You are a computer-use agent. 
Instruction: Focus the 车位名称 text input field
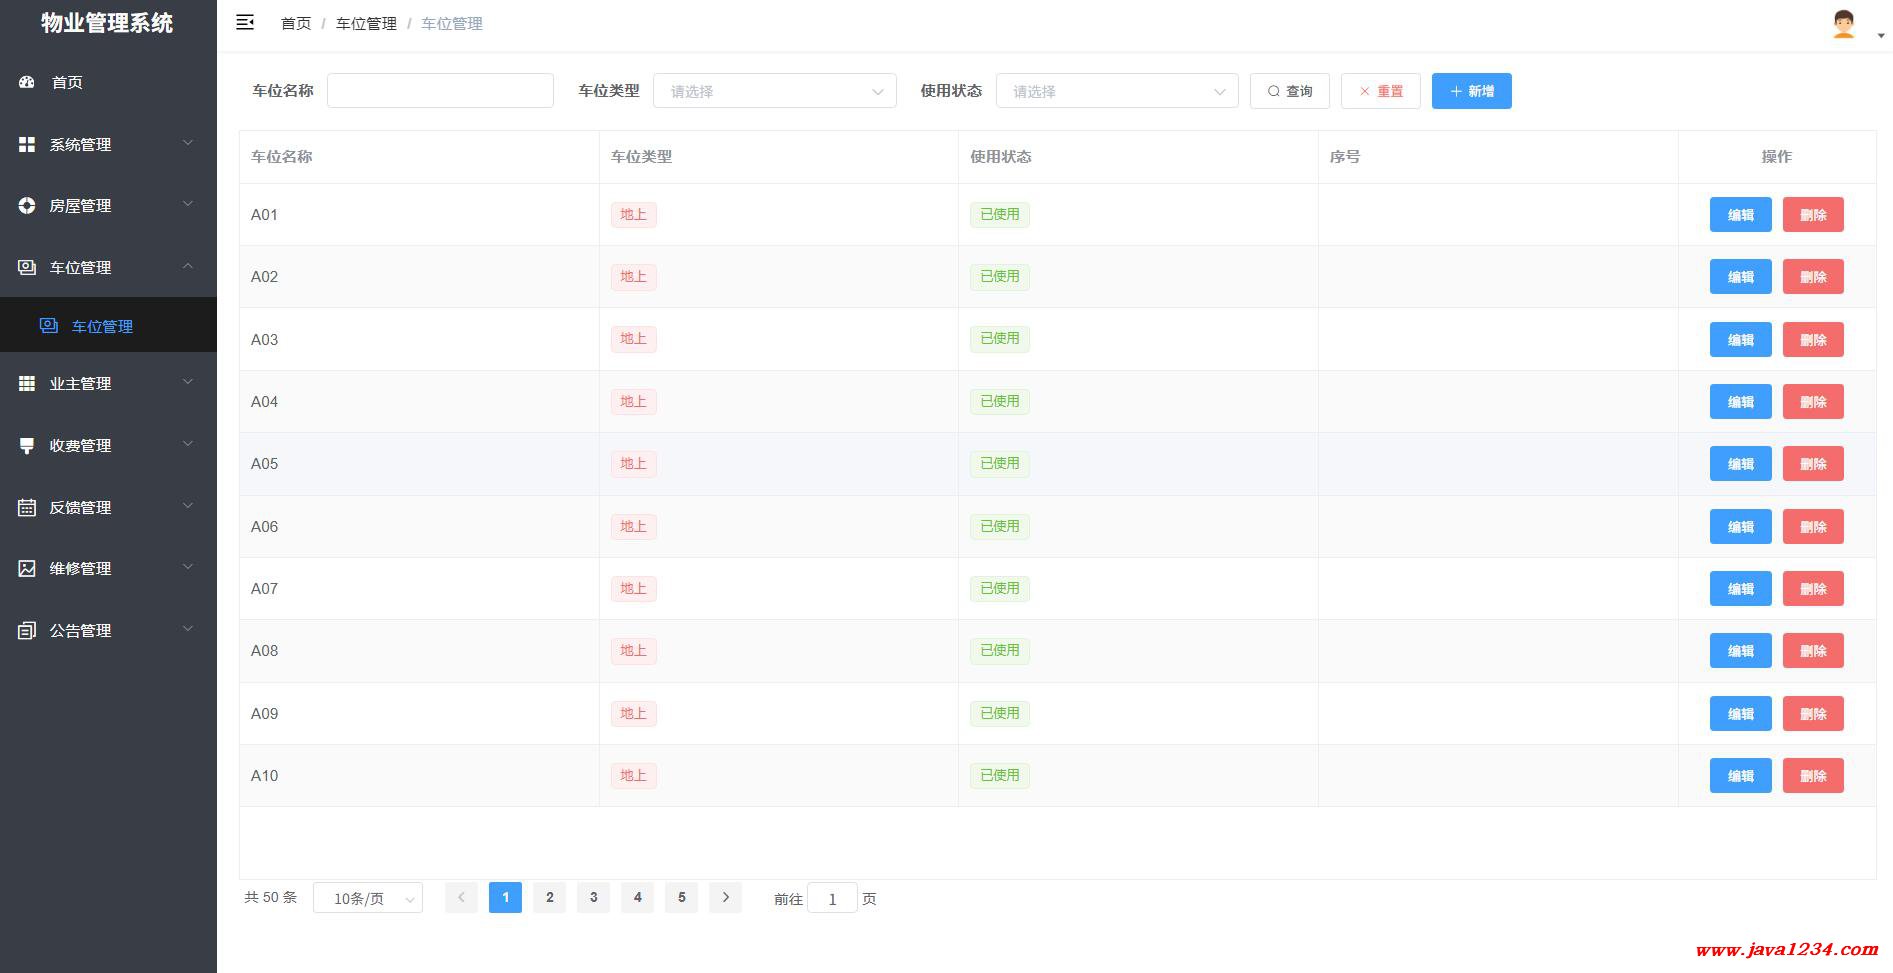tap(440, 91)
